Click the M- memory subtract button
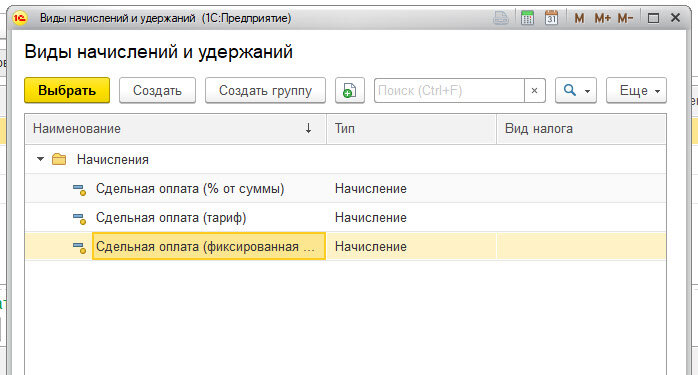This screenshot has width=698, height=375. 625,18
